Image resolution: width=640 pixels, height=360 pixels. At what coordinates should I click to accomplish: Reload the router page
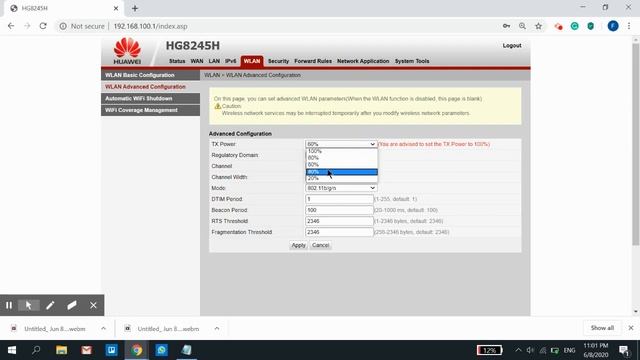[x=43, y=26]
